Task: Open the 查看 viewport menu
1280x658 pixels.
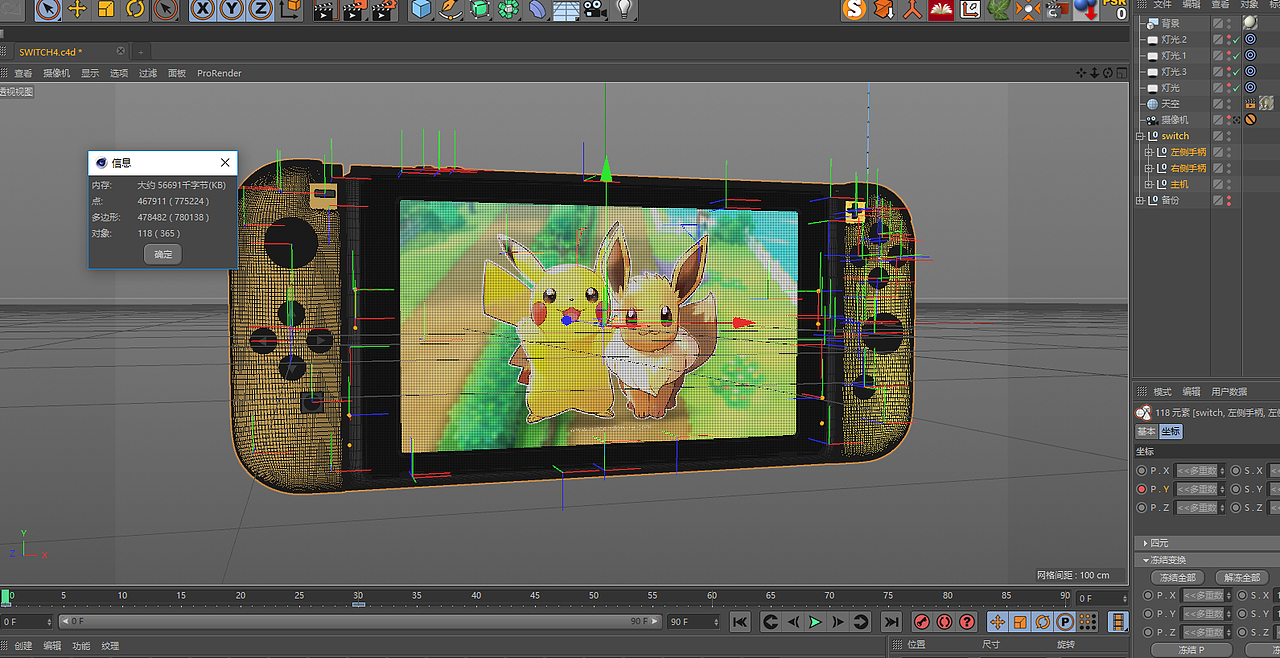Action: 23,73
